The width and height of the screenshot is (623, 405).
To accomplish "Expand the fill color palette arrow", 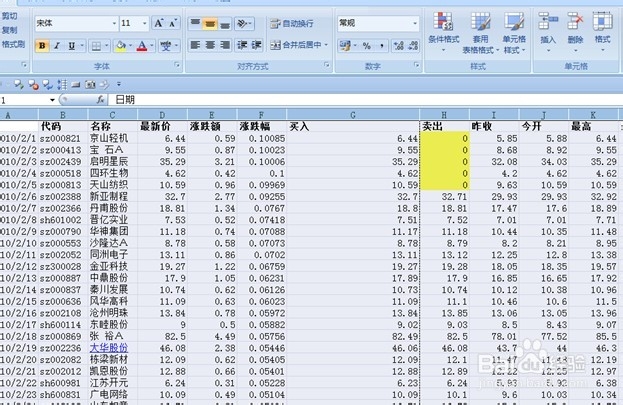I will click(130, 46).
